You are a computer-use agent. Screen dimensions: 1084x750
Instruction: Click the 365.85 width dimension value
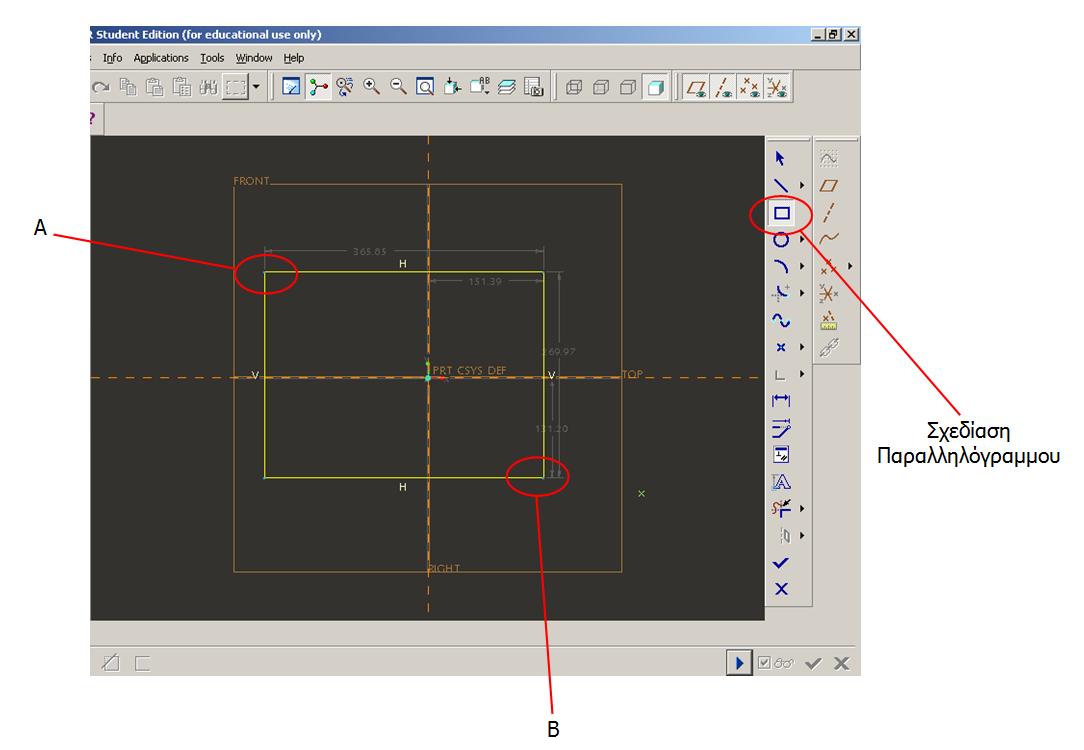click(x=370, y=252)
